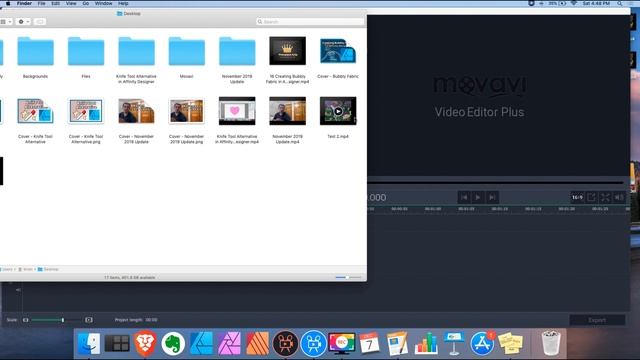Toggle Movavi preview volume mute icon

619,198
